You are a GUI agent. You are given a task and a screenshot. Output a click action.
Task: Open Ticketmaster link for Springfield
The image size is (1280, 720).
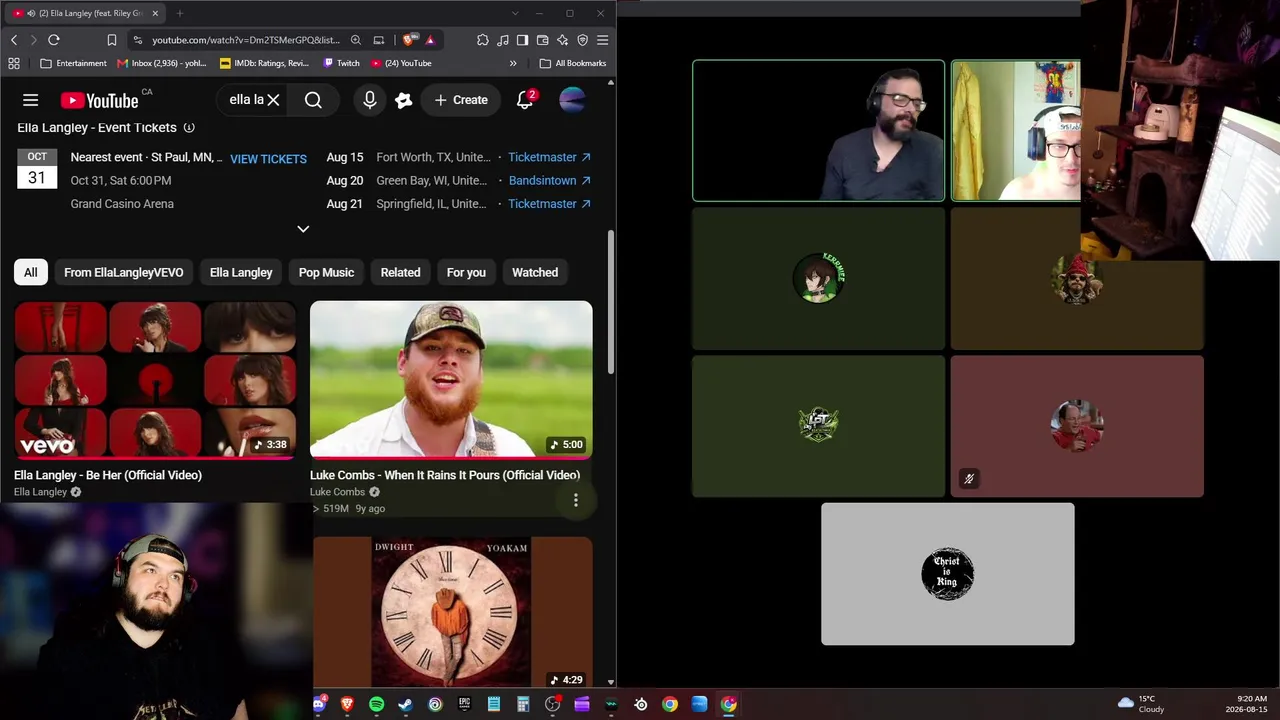[549, 203]
